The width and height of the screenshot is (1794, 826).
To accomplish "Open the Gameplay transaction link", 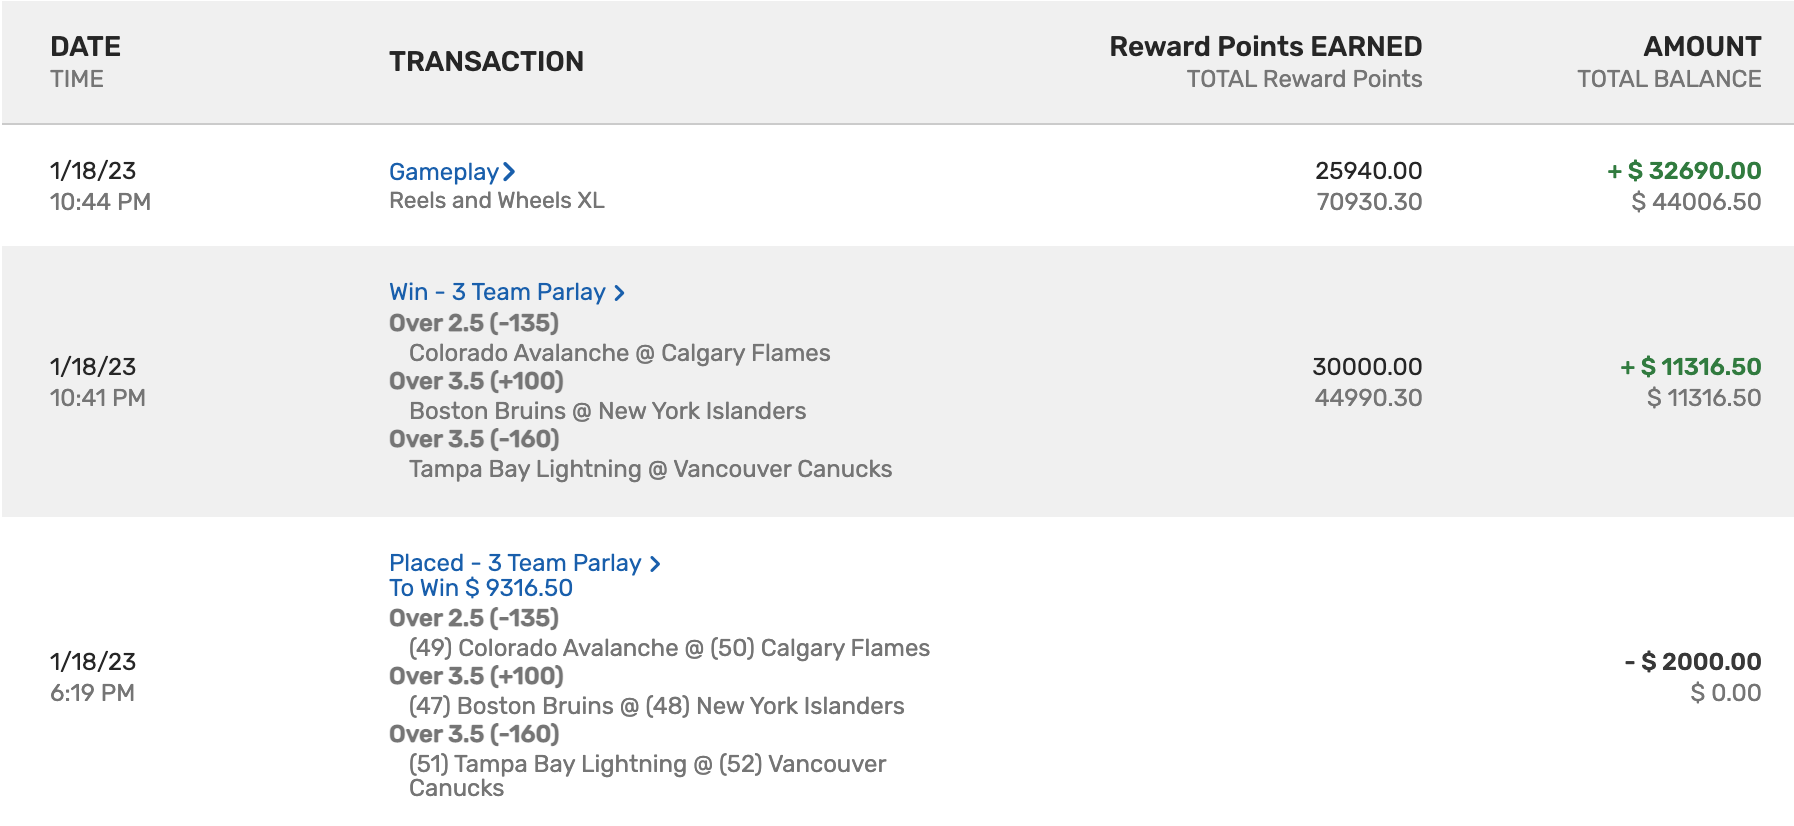I will tap(443, 172).
